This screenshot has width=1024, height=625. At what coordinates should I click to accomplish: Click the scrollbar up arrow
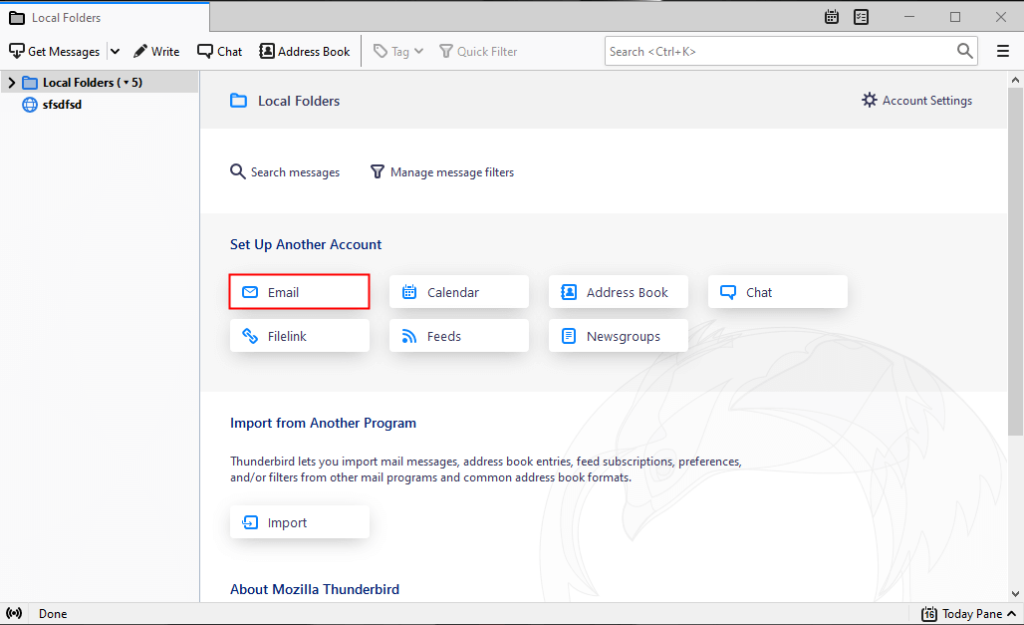pyautogui.click(x=1015, y=80)
